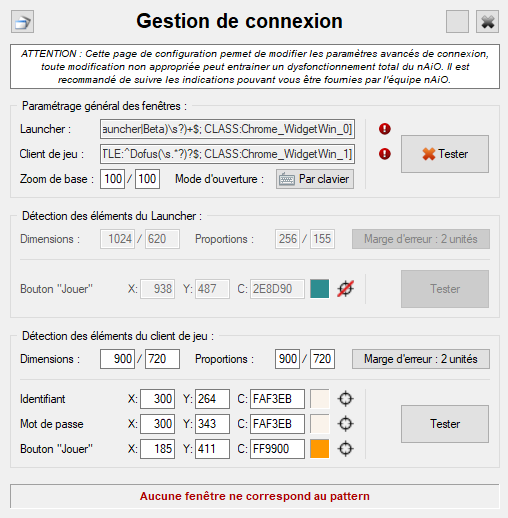
Task: Click the crosshair picker for Mot de passe
Action: point(345,424)
